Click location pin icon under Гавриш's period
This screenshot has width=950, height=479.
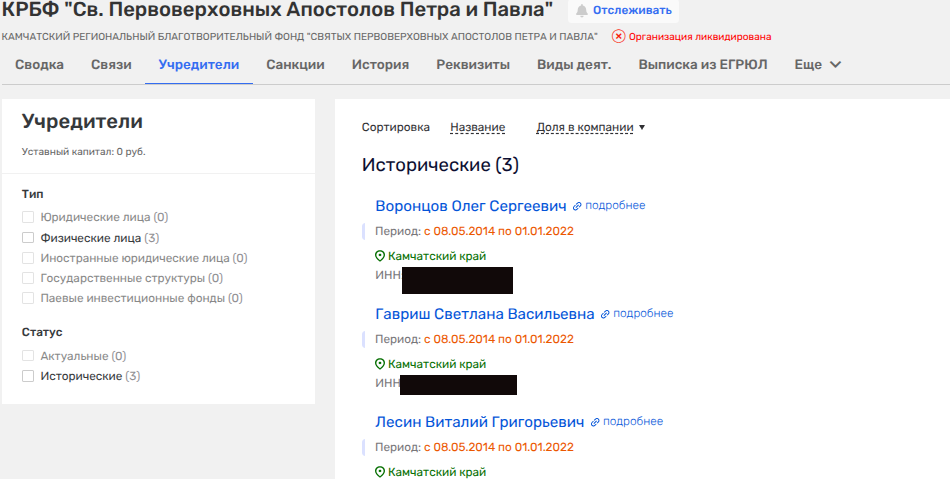tap(380, 364)
